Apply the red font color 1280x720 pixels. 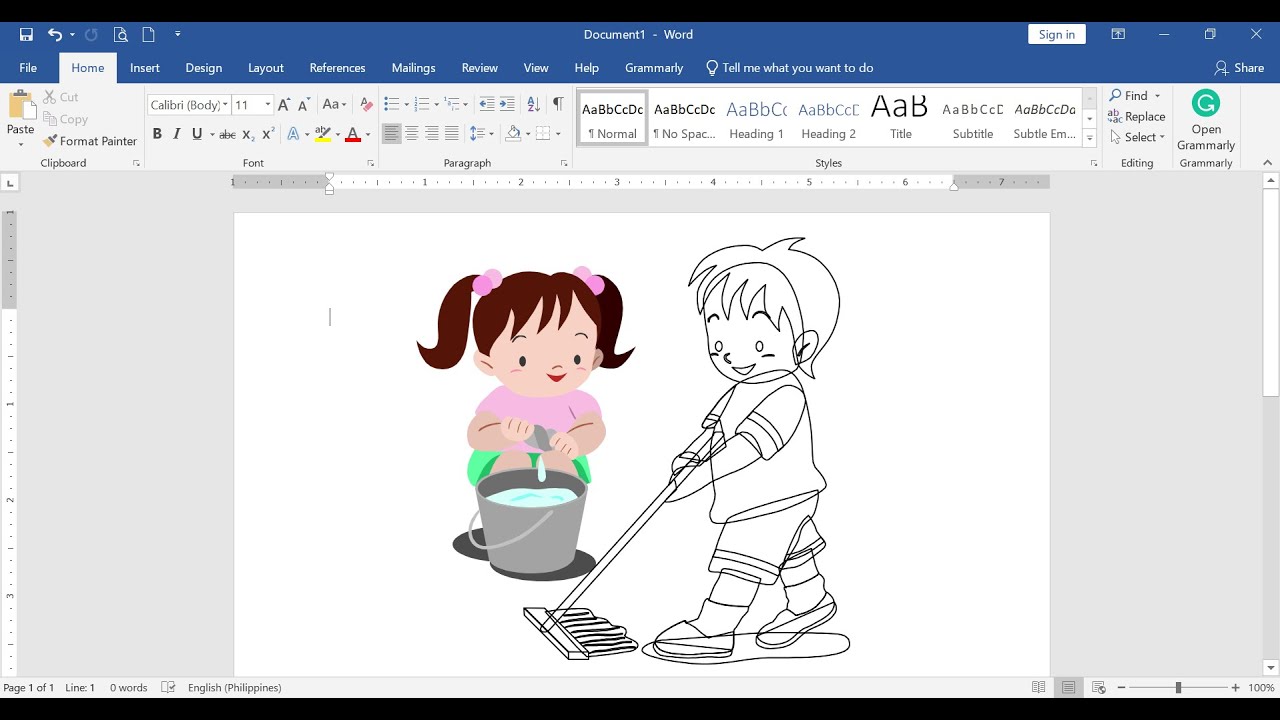pos(352,134)
